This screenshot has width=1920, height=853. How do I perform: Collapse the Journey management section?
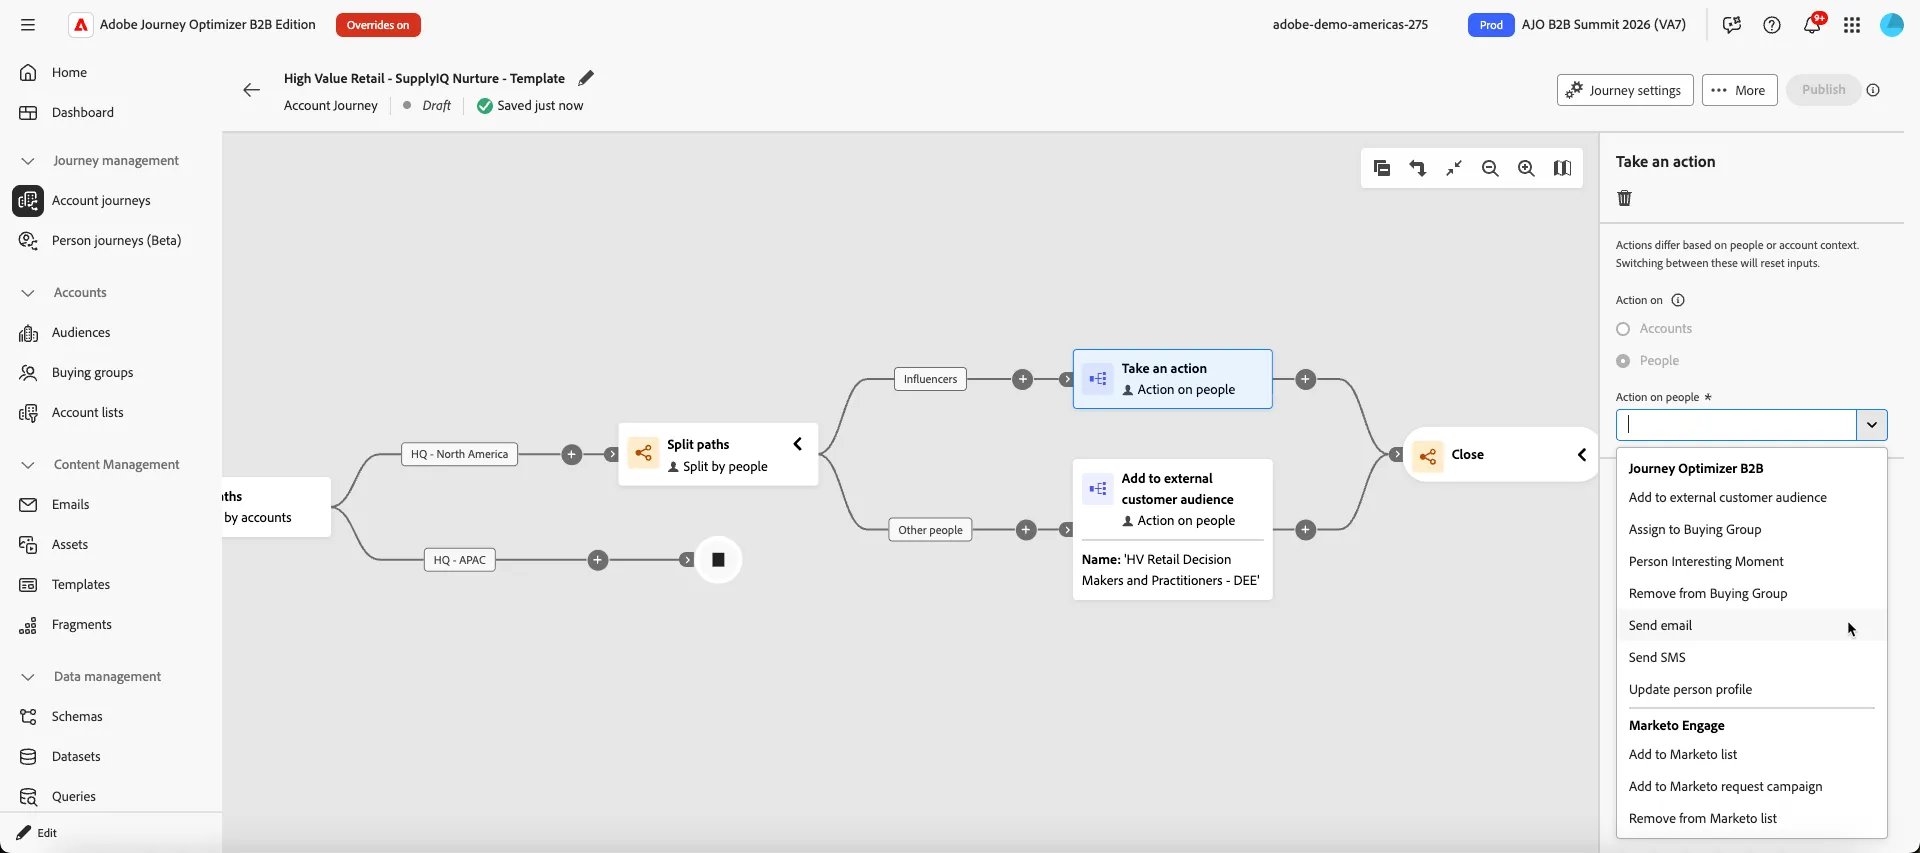[x=28, y=161]
